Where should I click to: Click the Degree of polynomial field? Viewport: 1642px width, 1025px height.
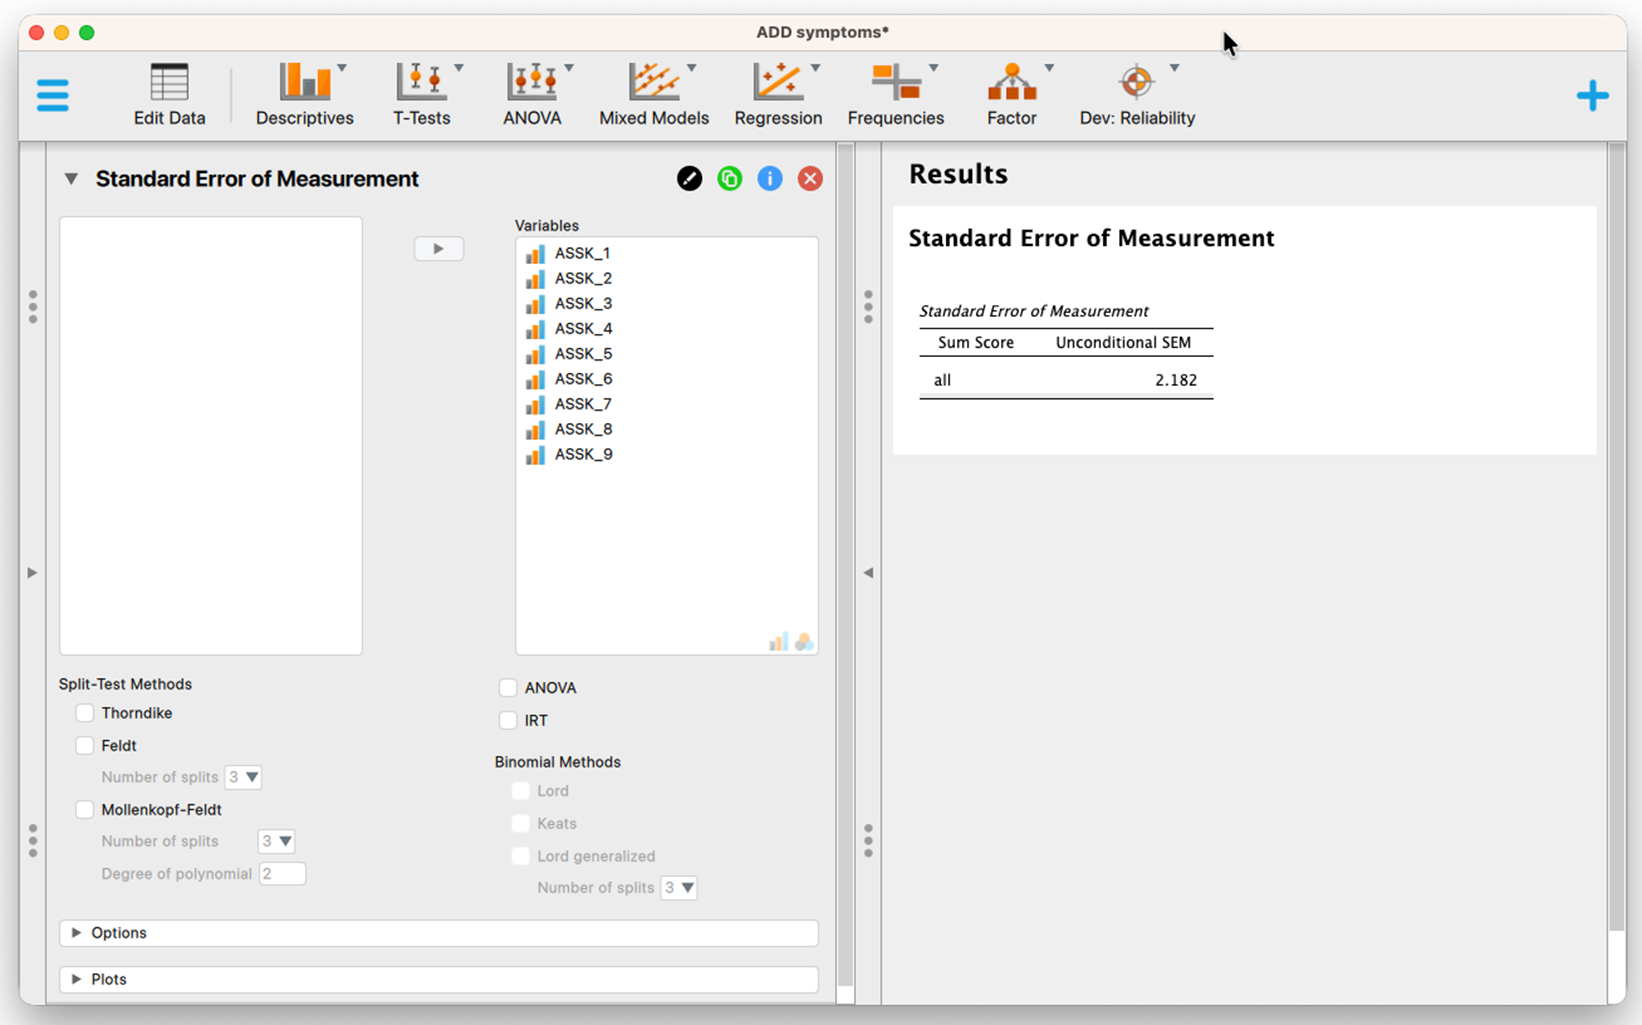282,874
